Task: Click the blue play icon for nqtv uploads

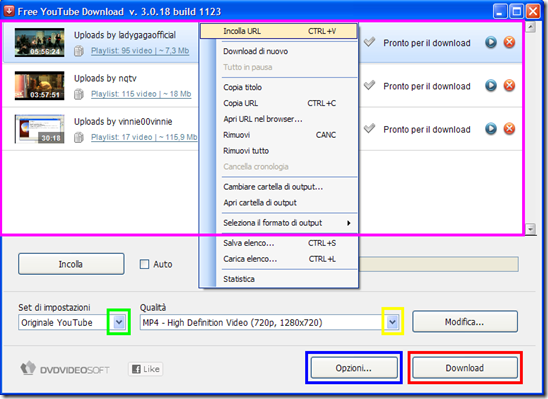Action: pos(491,86)
